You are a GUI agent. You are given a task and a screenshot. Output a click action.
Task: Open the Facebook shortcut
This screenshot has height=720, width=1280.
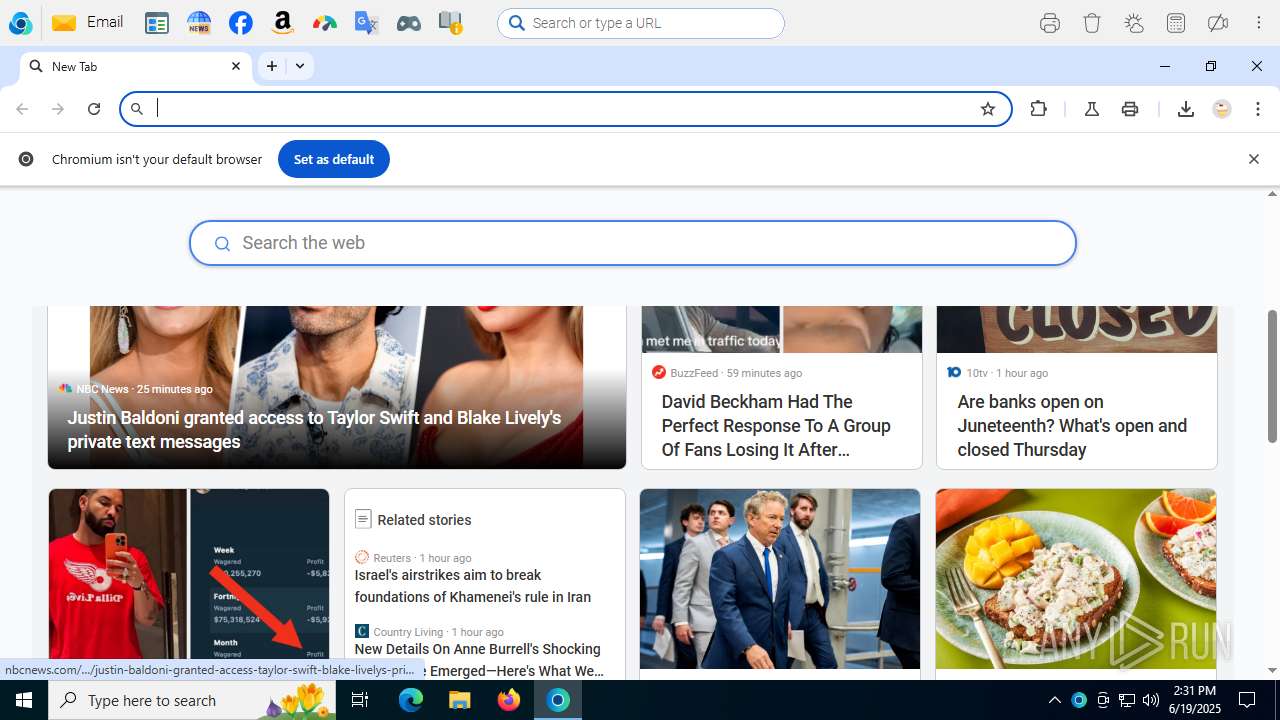240,23
